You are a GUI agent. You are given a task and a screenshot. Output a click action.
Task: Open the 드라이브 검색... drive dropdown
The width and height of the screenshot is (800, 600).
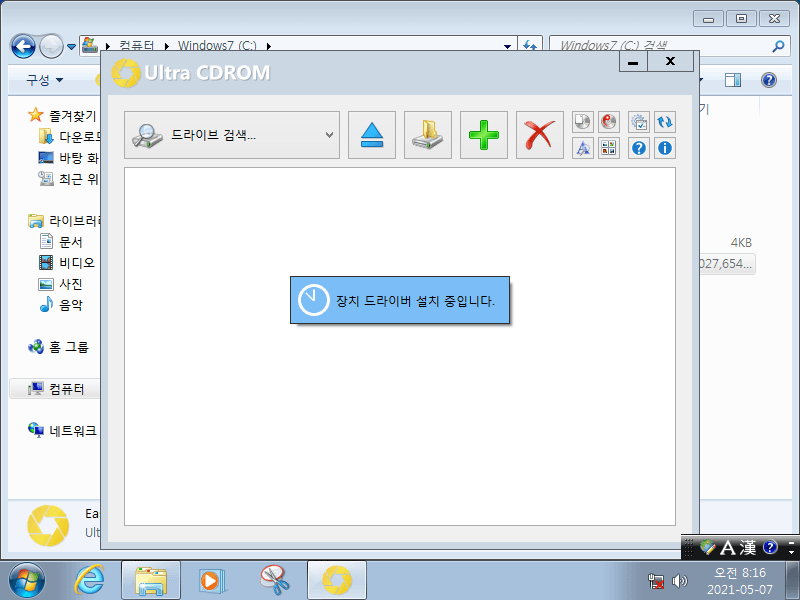point(232,135)
